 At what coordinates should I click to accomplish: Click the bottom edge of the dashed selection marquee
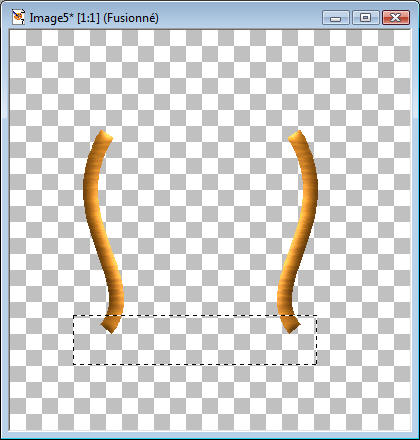pyautogui.click(x=195, y=364)
